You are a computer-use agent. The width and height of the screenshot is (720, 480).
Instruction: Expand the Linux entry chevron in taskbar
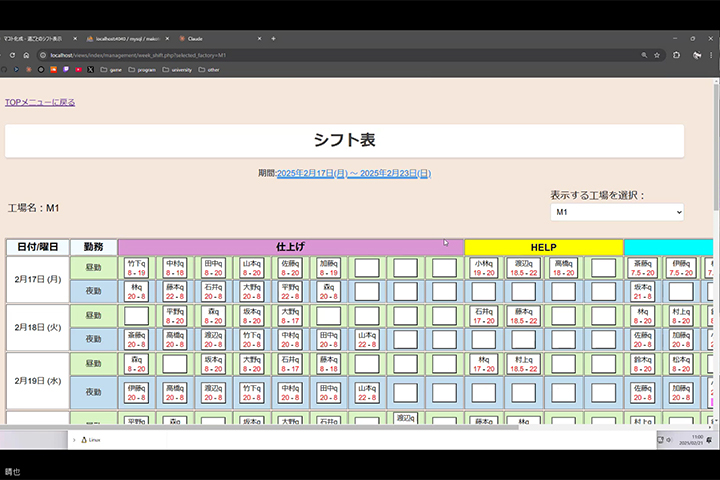point(74,440)
